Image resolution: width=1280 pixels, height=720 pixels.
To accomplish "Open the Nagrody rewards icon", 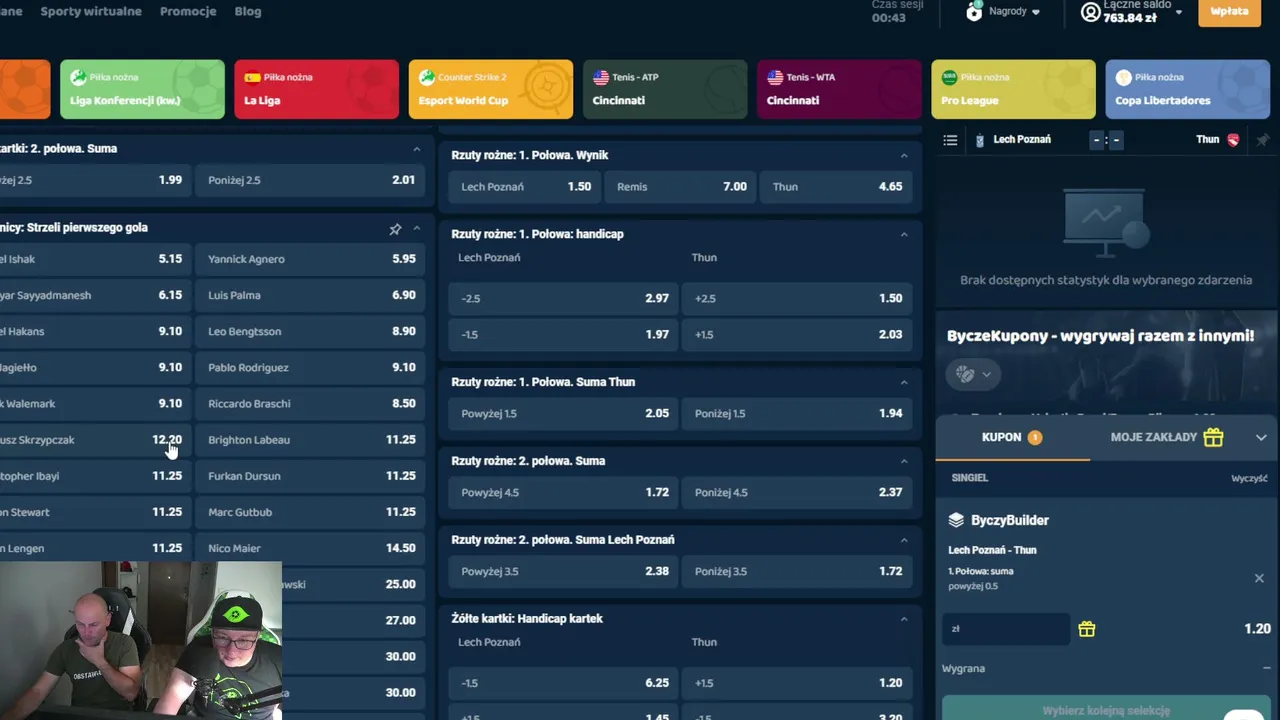I will (x=974, y=11).
